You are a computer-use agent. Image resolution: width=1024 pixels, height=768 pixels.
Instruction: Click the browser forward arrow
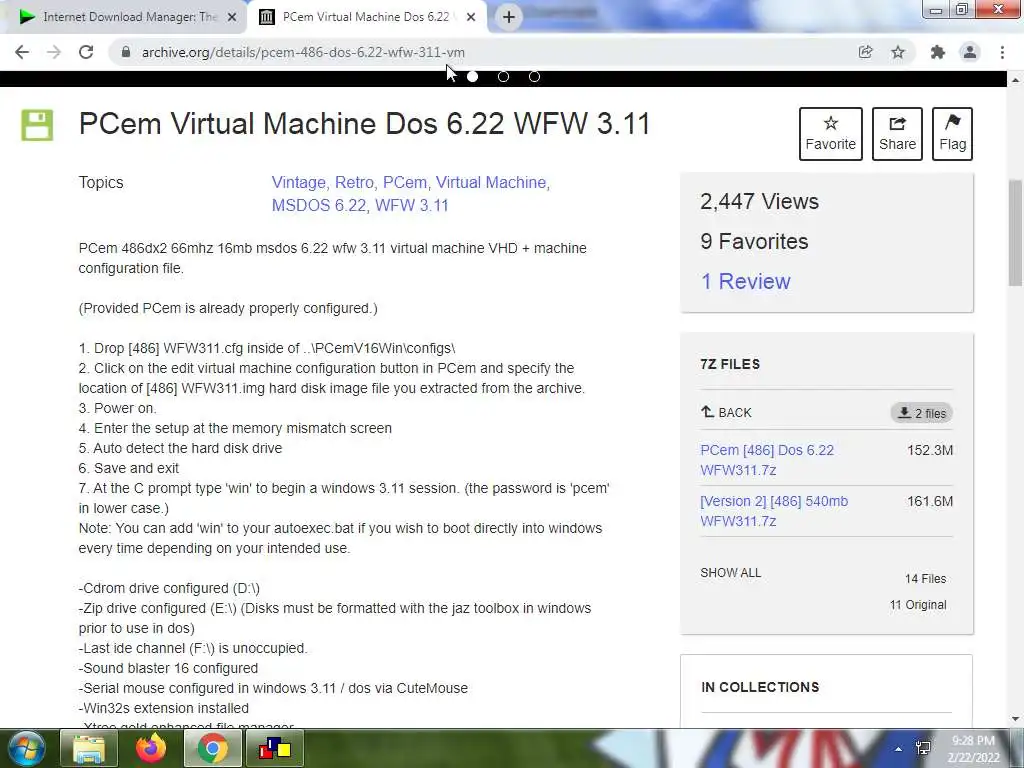click(54, 52)
